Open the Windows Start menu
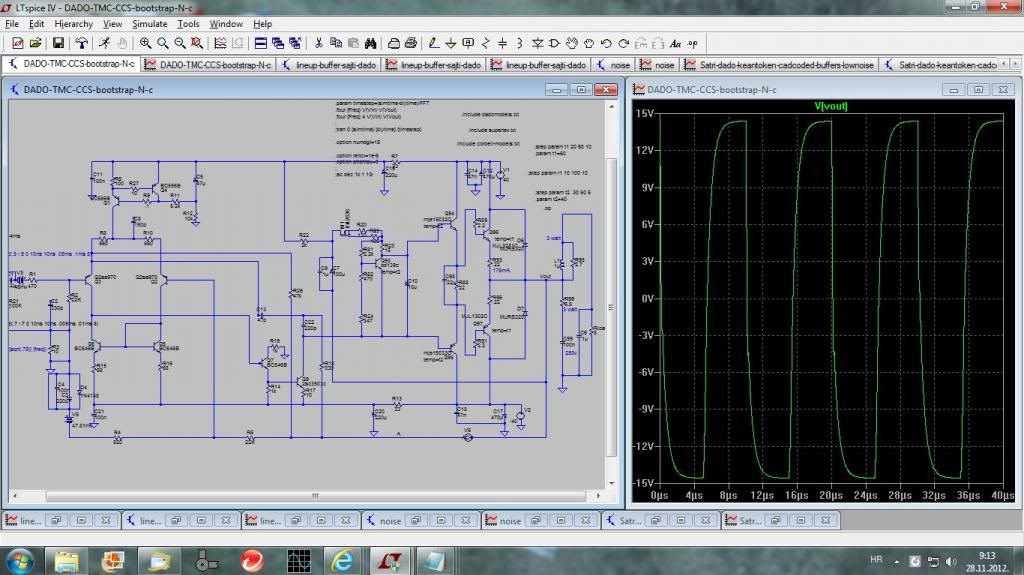The height and width of the screenshot is (575, 1024). pos(18,561)
